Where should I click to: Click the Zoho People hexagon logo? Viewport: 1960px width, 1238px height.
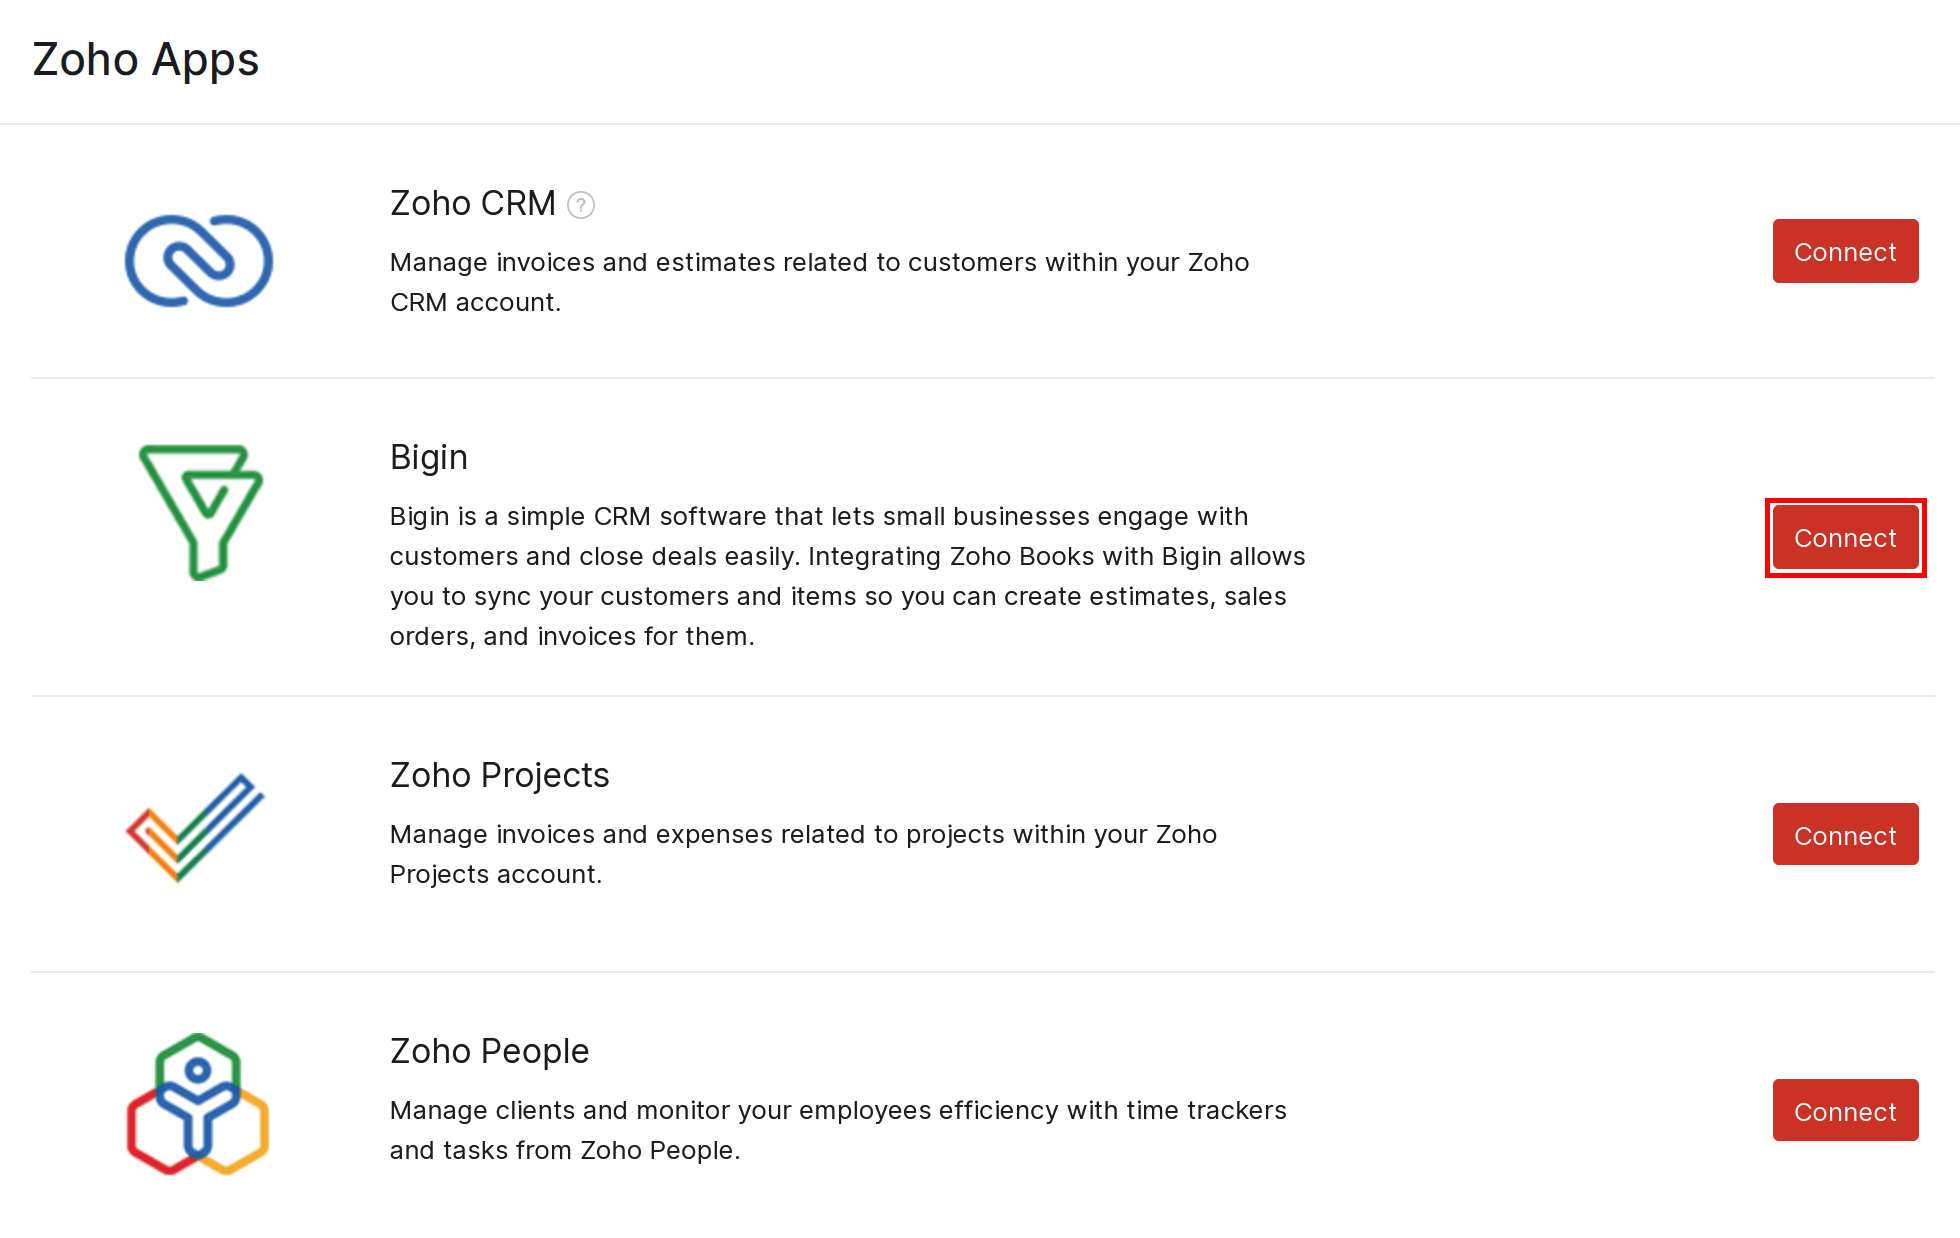198,1104
